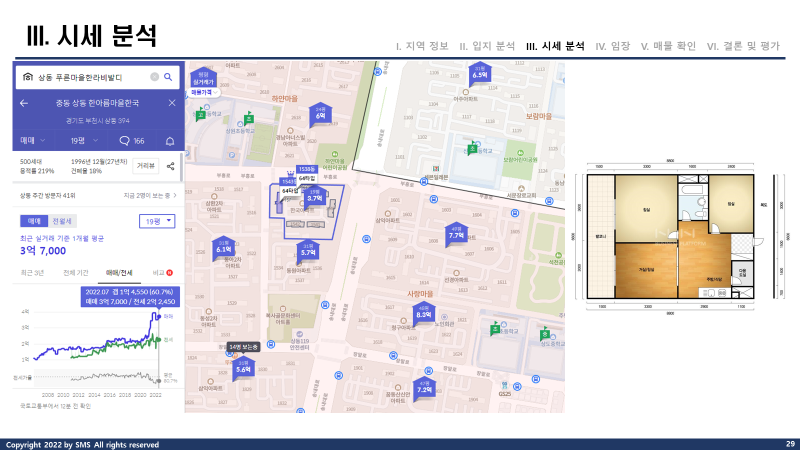Image resolution: width=800 pixels, height=450 pixels.
Task: Click the 1543동 building label
Action: (288, 181)
